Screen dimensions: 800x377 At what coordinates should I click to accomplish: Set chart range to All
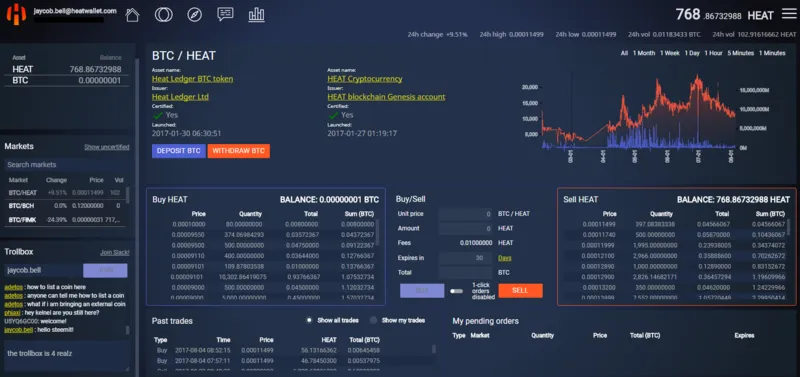(x=624, y=53)
